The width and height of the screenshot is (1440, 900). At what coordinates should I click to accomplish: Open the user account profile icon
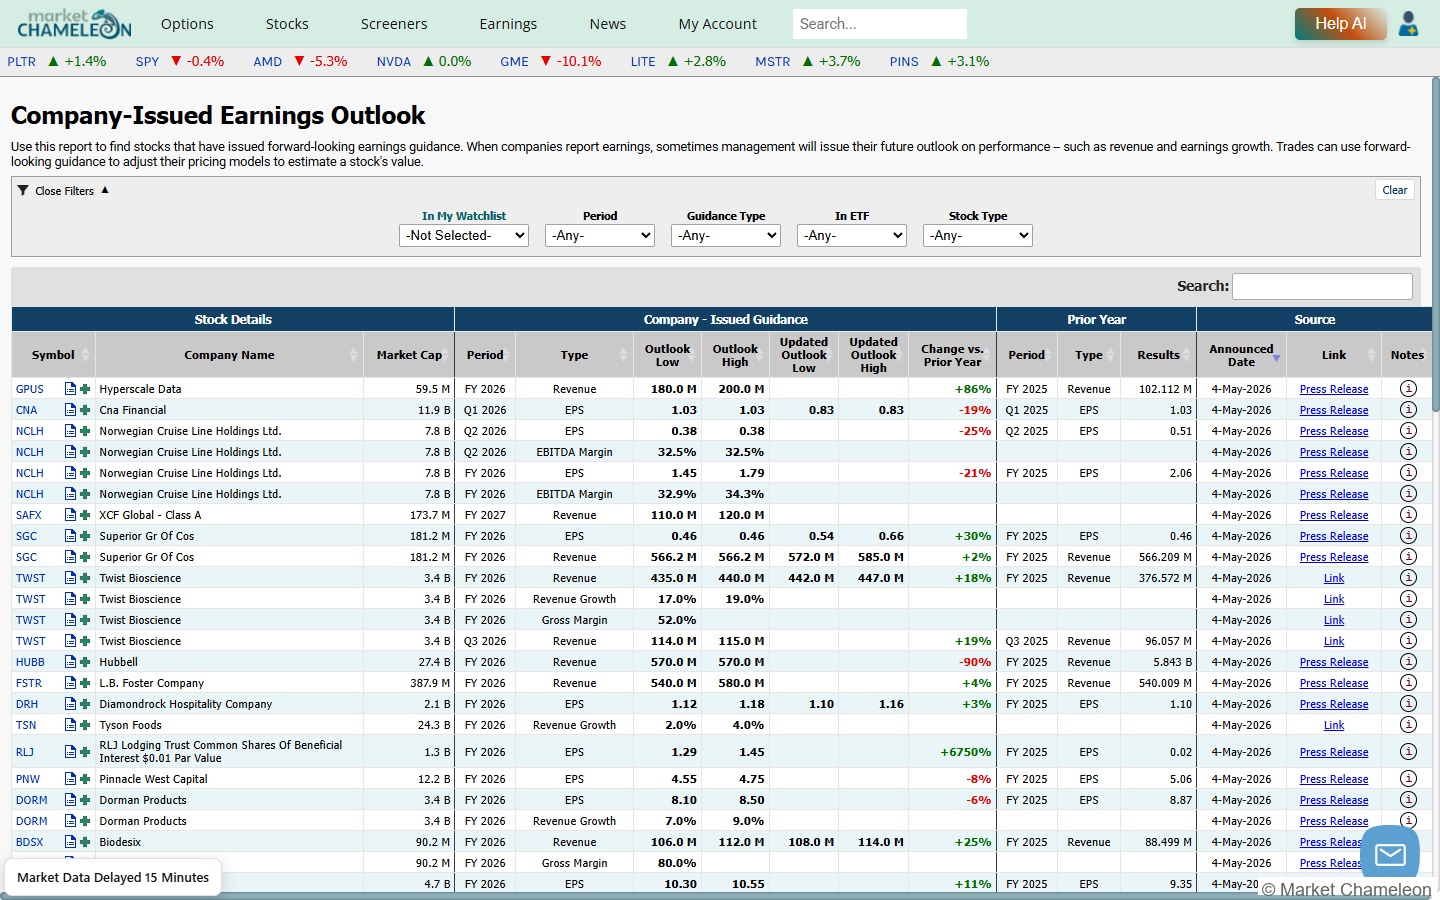tap(1408, 23)
